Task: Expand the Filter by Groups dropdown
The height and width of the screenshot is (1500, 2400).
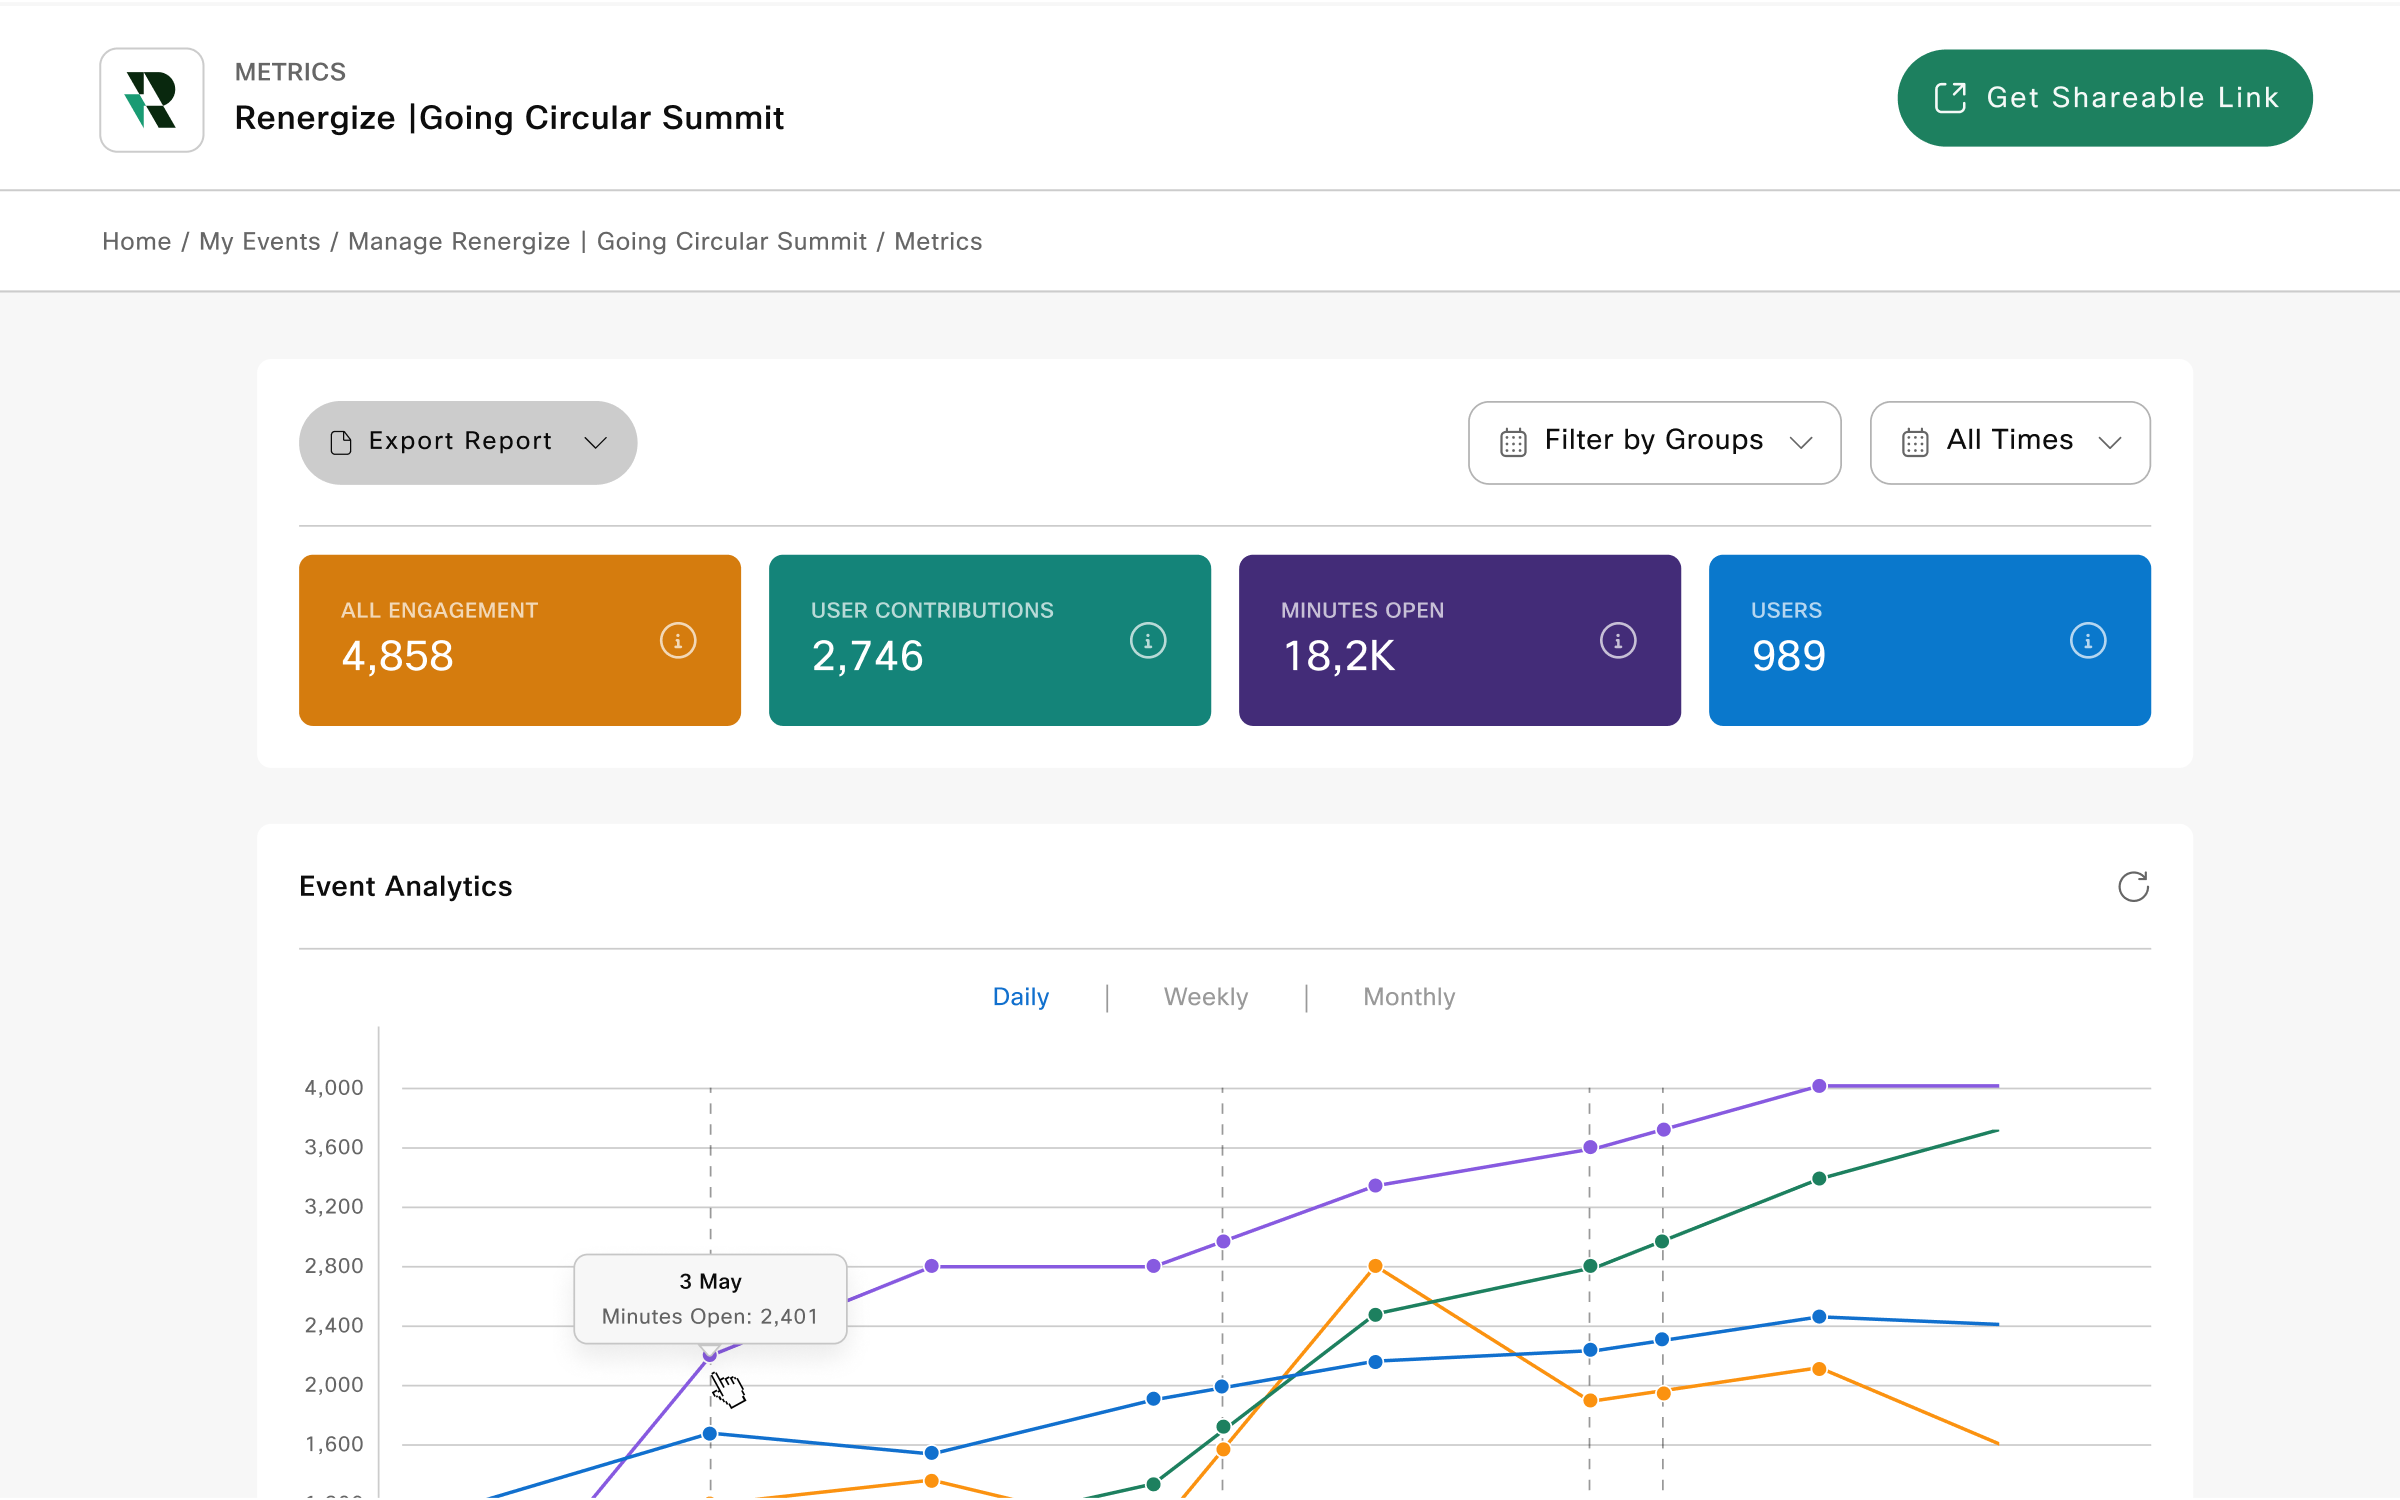Action: [x=1654, y=441]
